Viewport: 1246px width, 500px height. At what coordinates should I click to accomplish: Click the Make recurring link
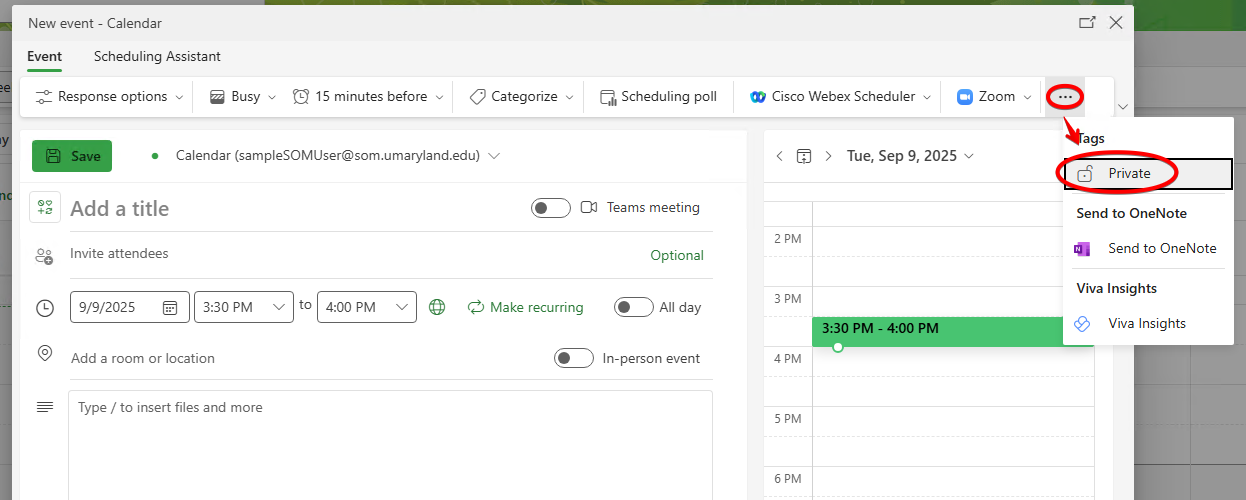point(525,308)
